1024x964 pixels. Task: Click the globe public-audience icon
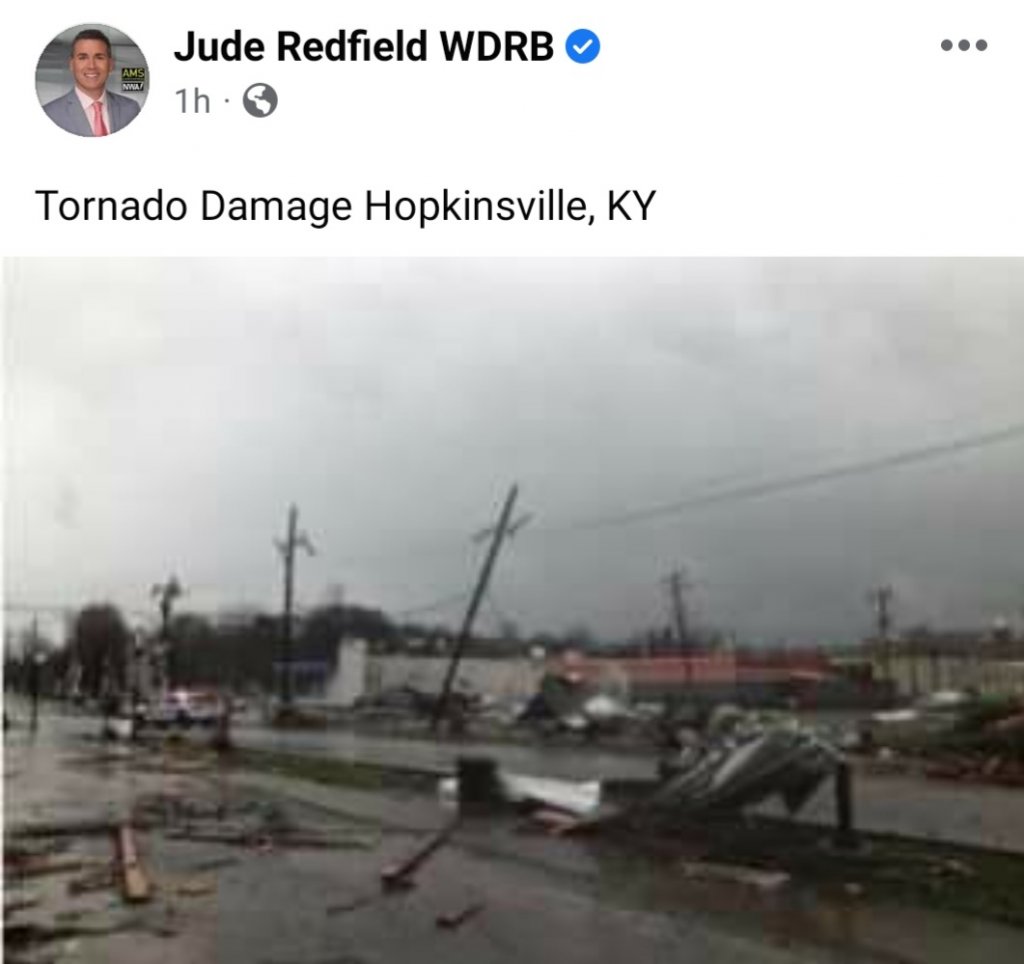click(x=260, y=101)
